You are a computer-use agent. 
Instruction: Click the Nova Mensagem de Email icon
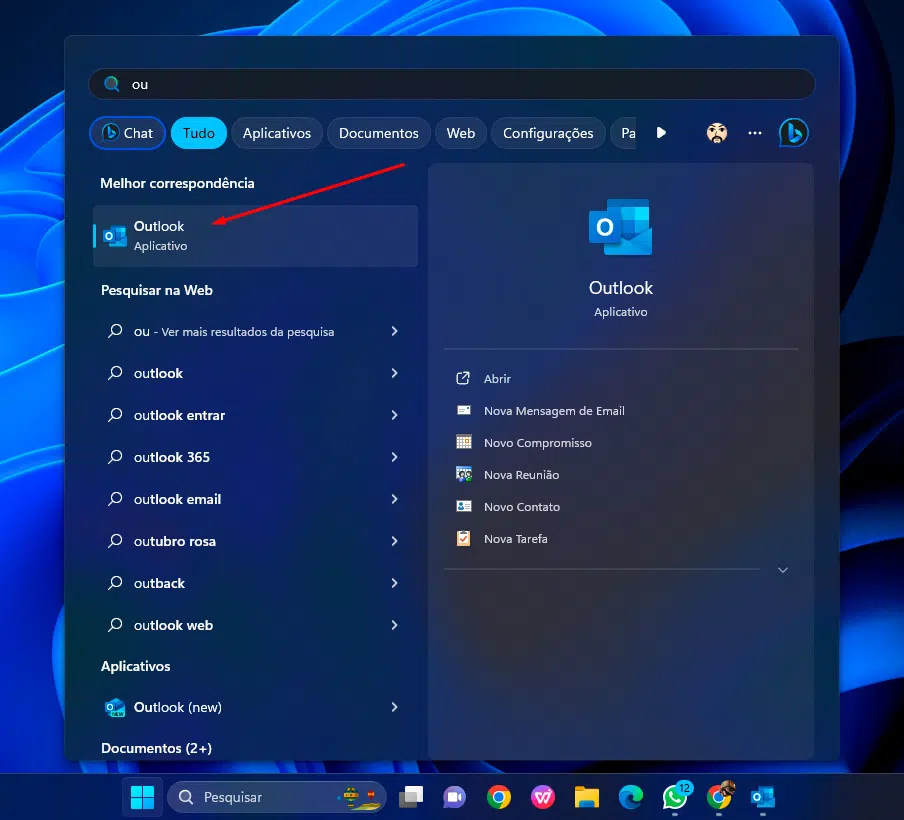(x=464, y=410)
